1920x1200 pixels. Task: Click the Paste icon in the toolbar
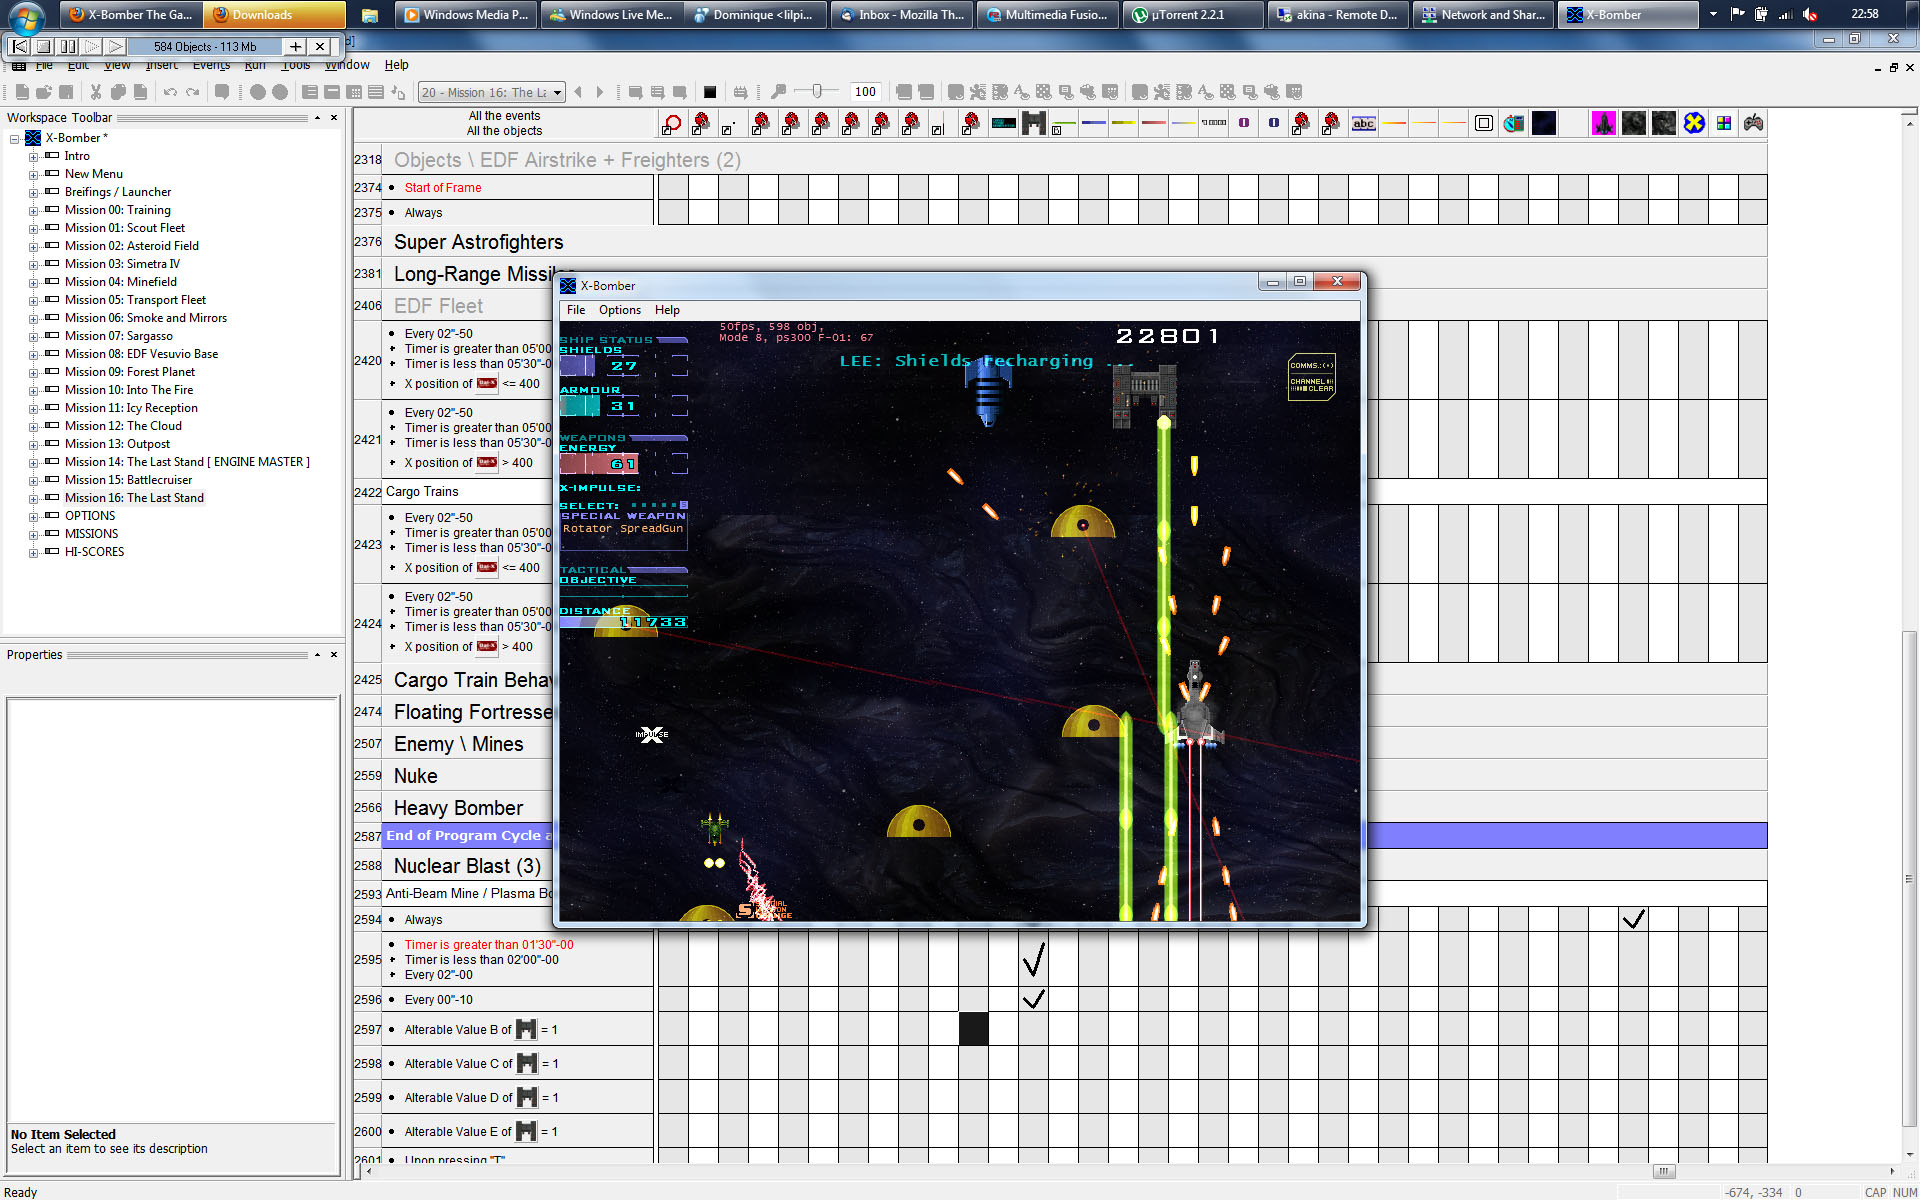coord(140,92)
